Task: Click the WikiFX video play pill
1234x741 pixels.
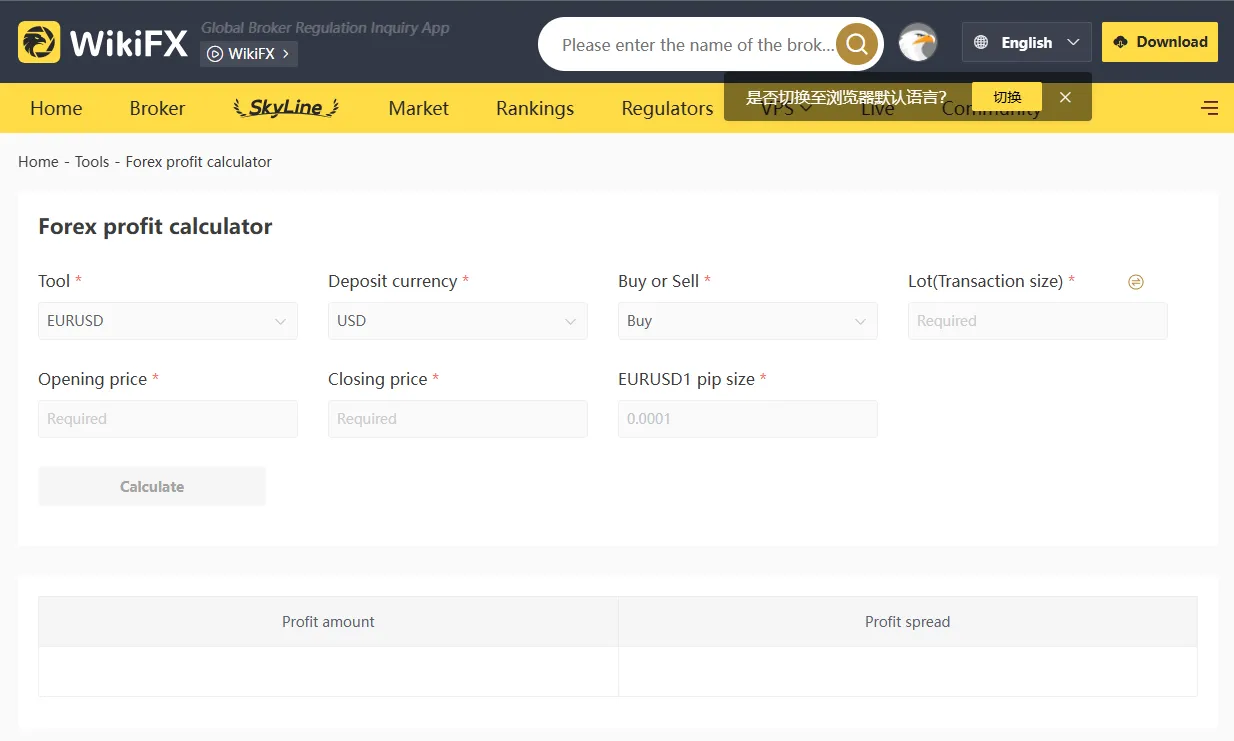Action: click(249, 54)
